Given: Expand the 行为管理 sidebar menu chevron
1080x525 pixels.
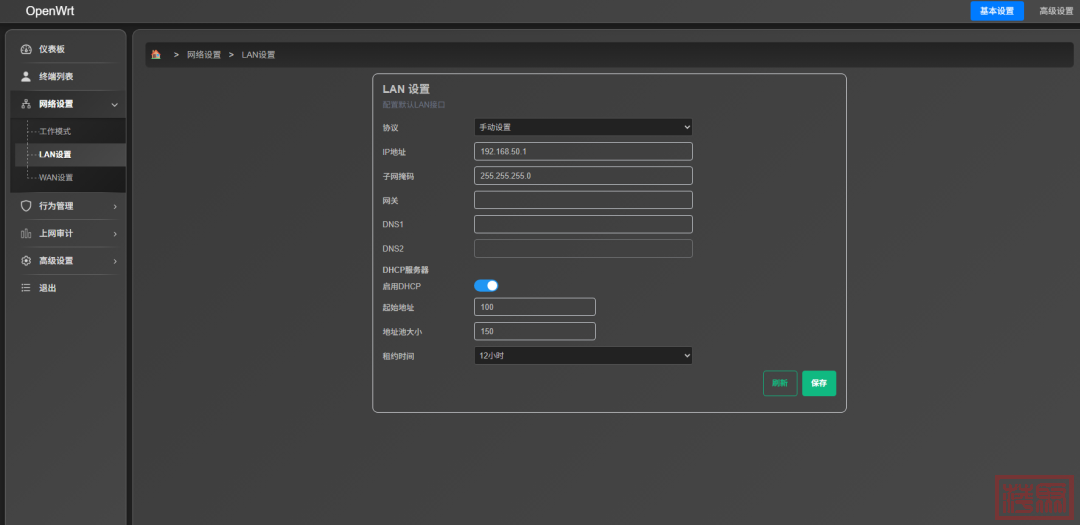Looking at the screenshot, I should tap(115, 206).
